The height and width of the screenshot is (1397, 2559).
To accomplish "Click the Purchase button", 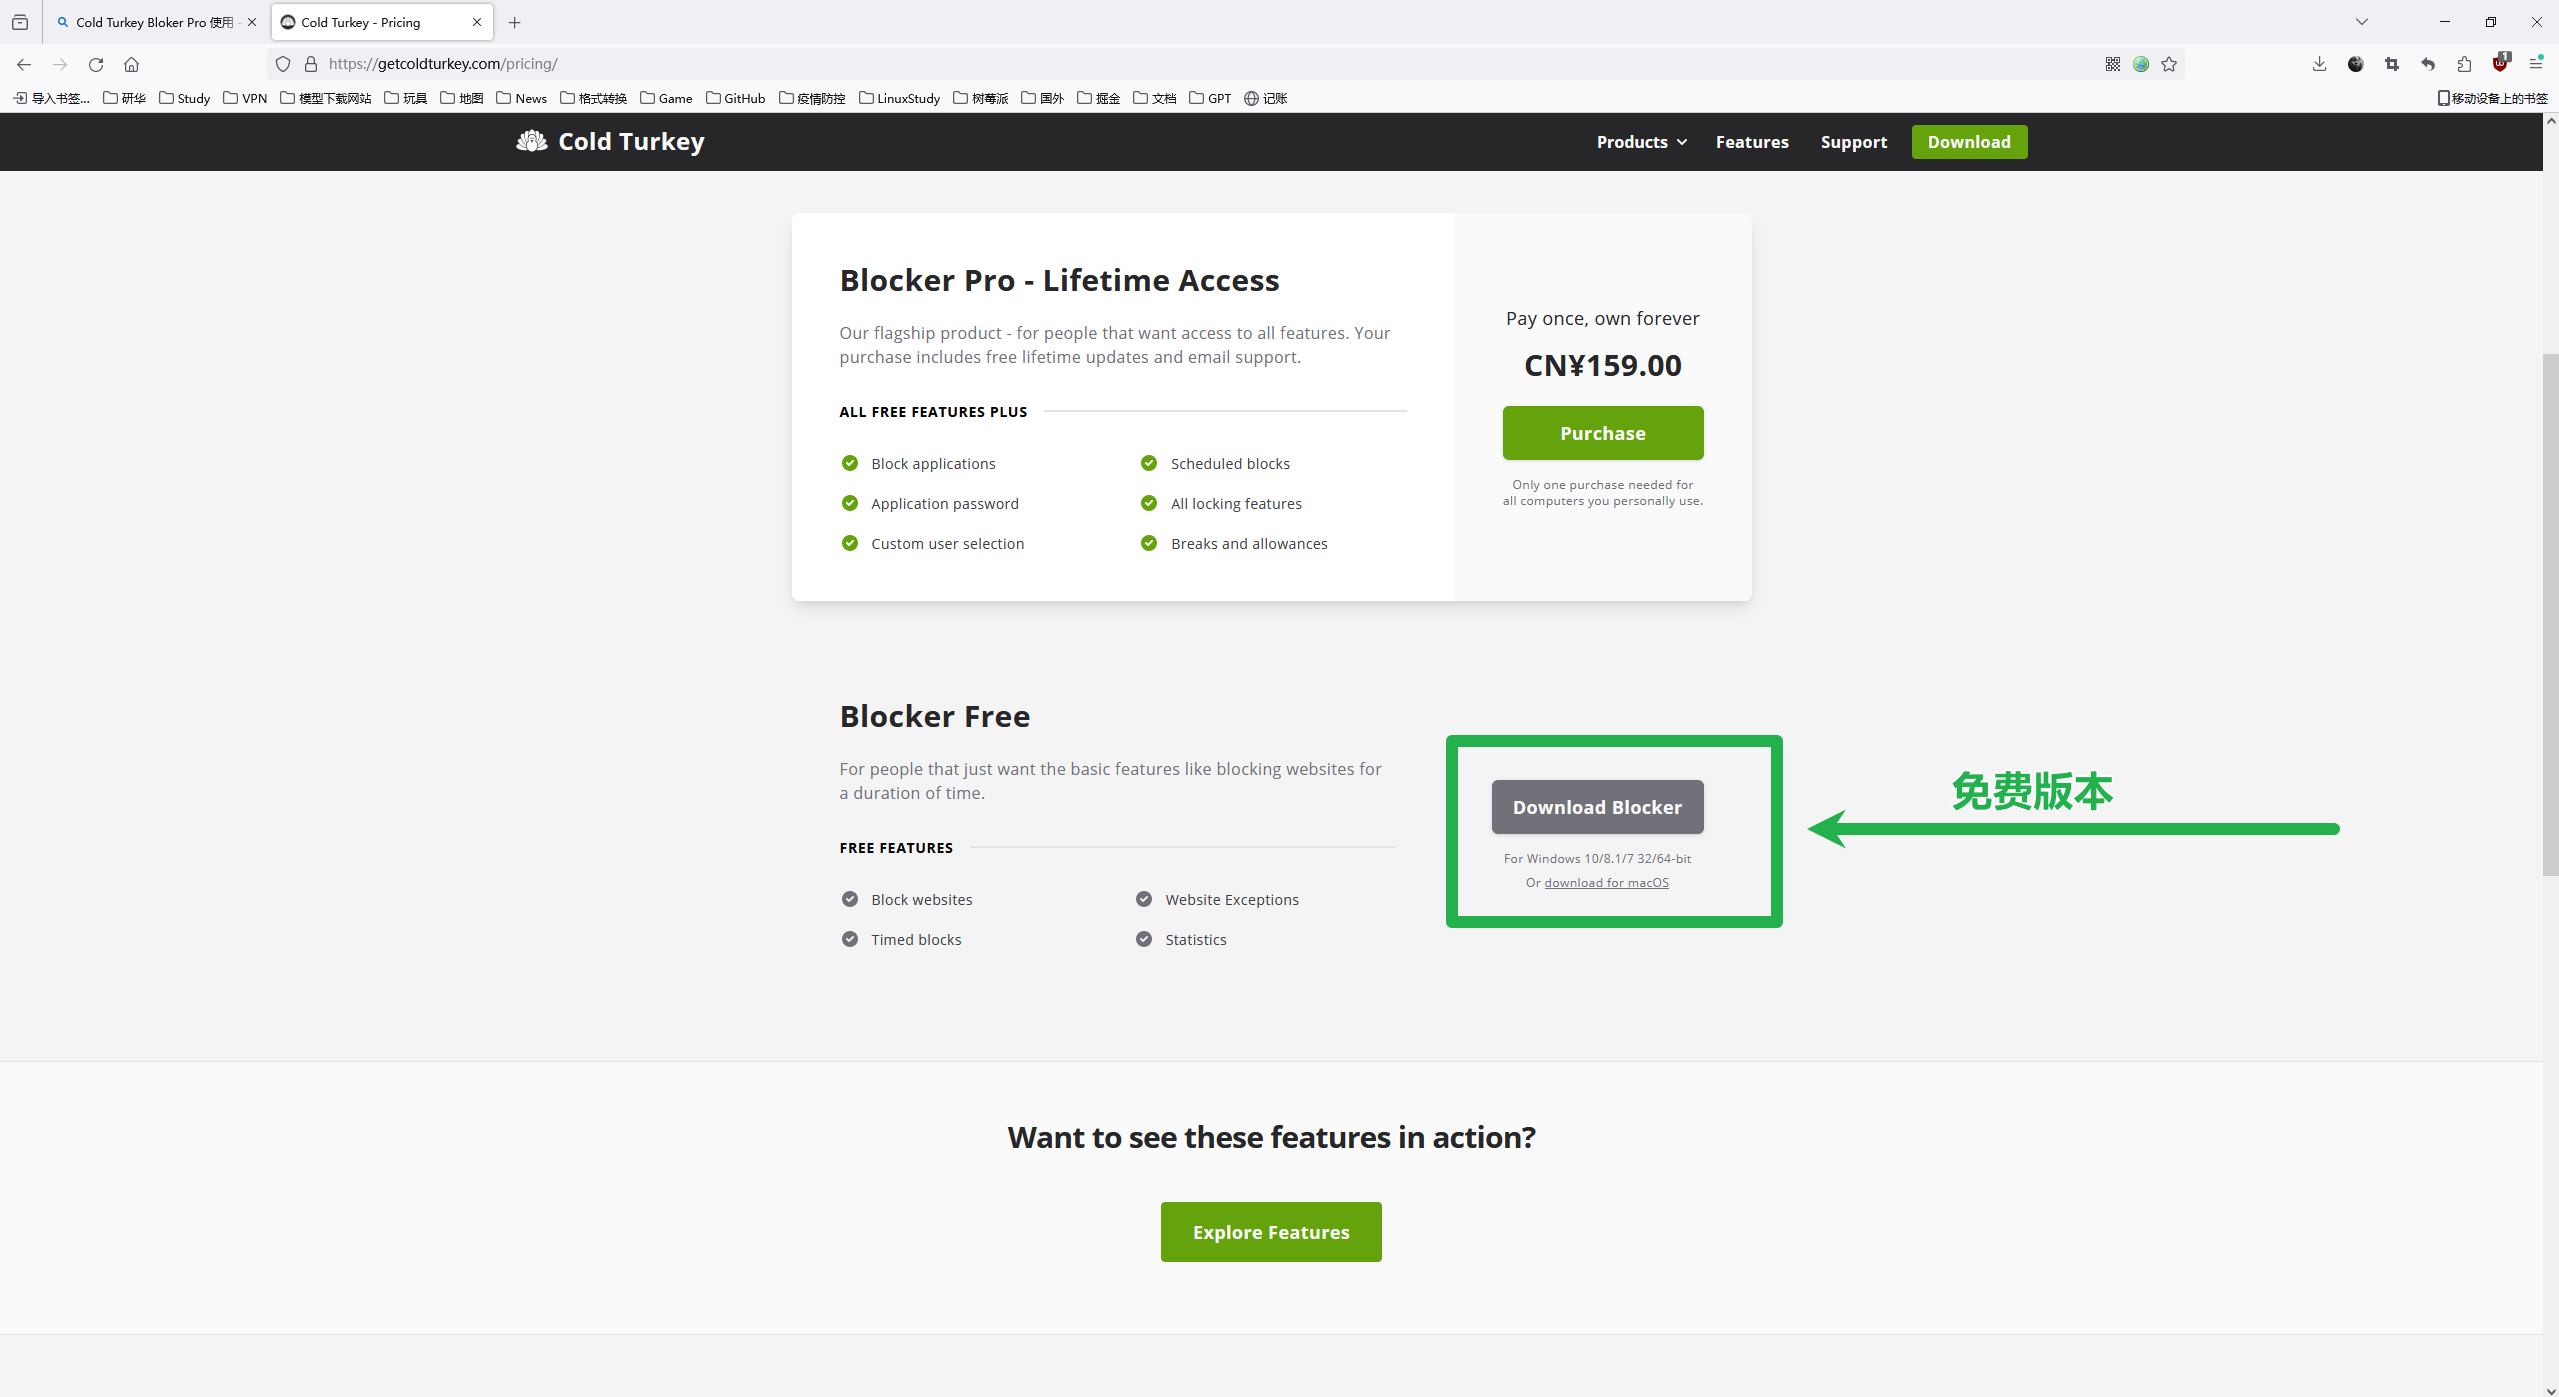I will click(x=1602, y=433).
